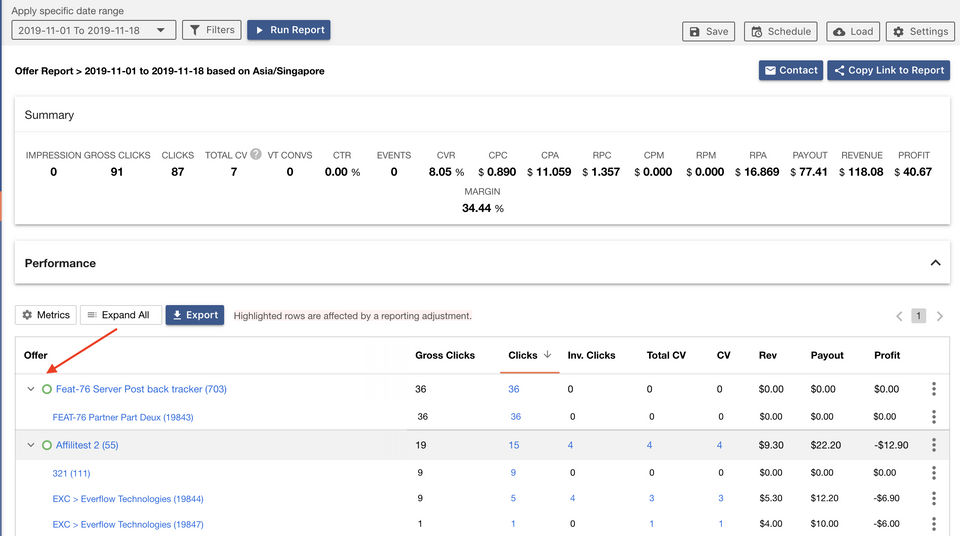Click the green status circle for Affilitest 2
This screenshot has height=536, width=960.
pos(46,445)
